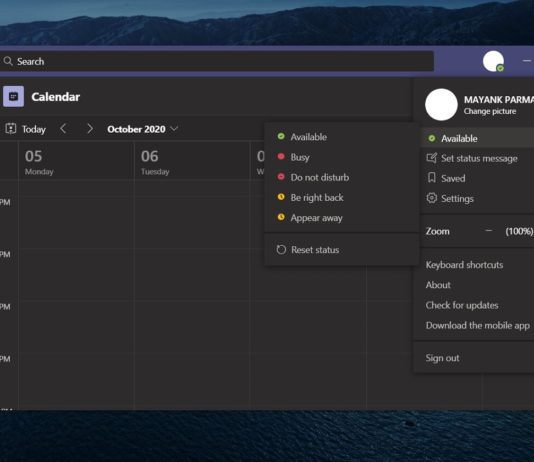Screen dimensions: 534x462
Task: Select the 05 Monday column header
Action: pos(76,161)
